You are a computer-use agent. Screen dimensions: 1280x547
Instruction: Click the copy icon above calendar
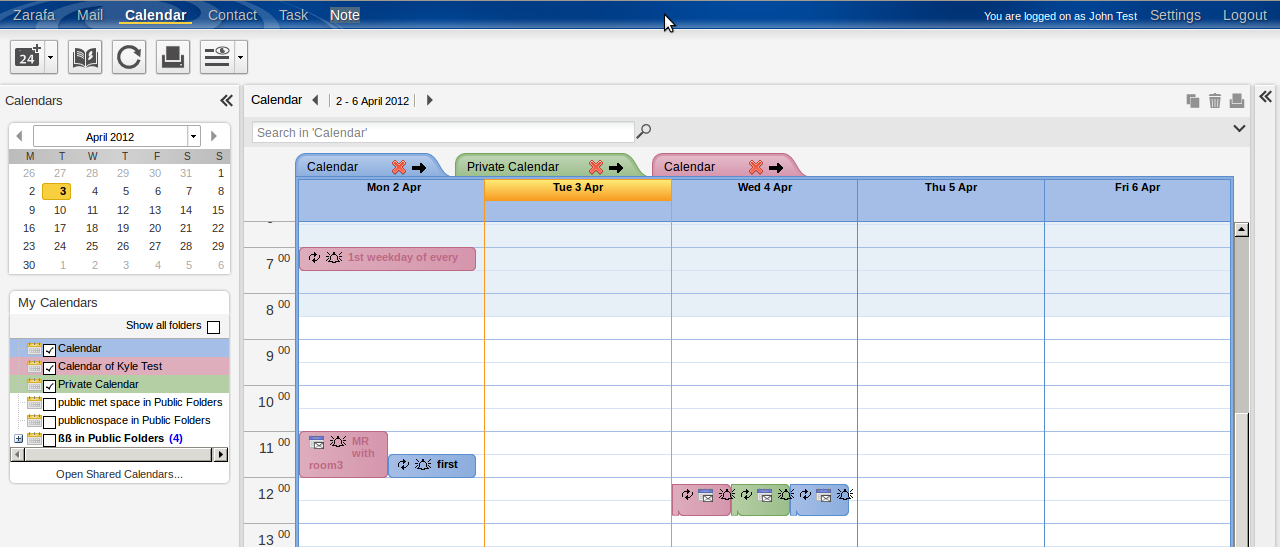point(1193,100)
